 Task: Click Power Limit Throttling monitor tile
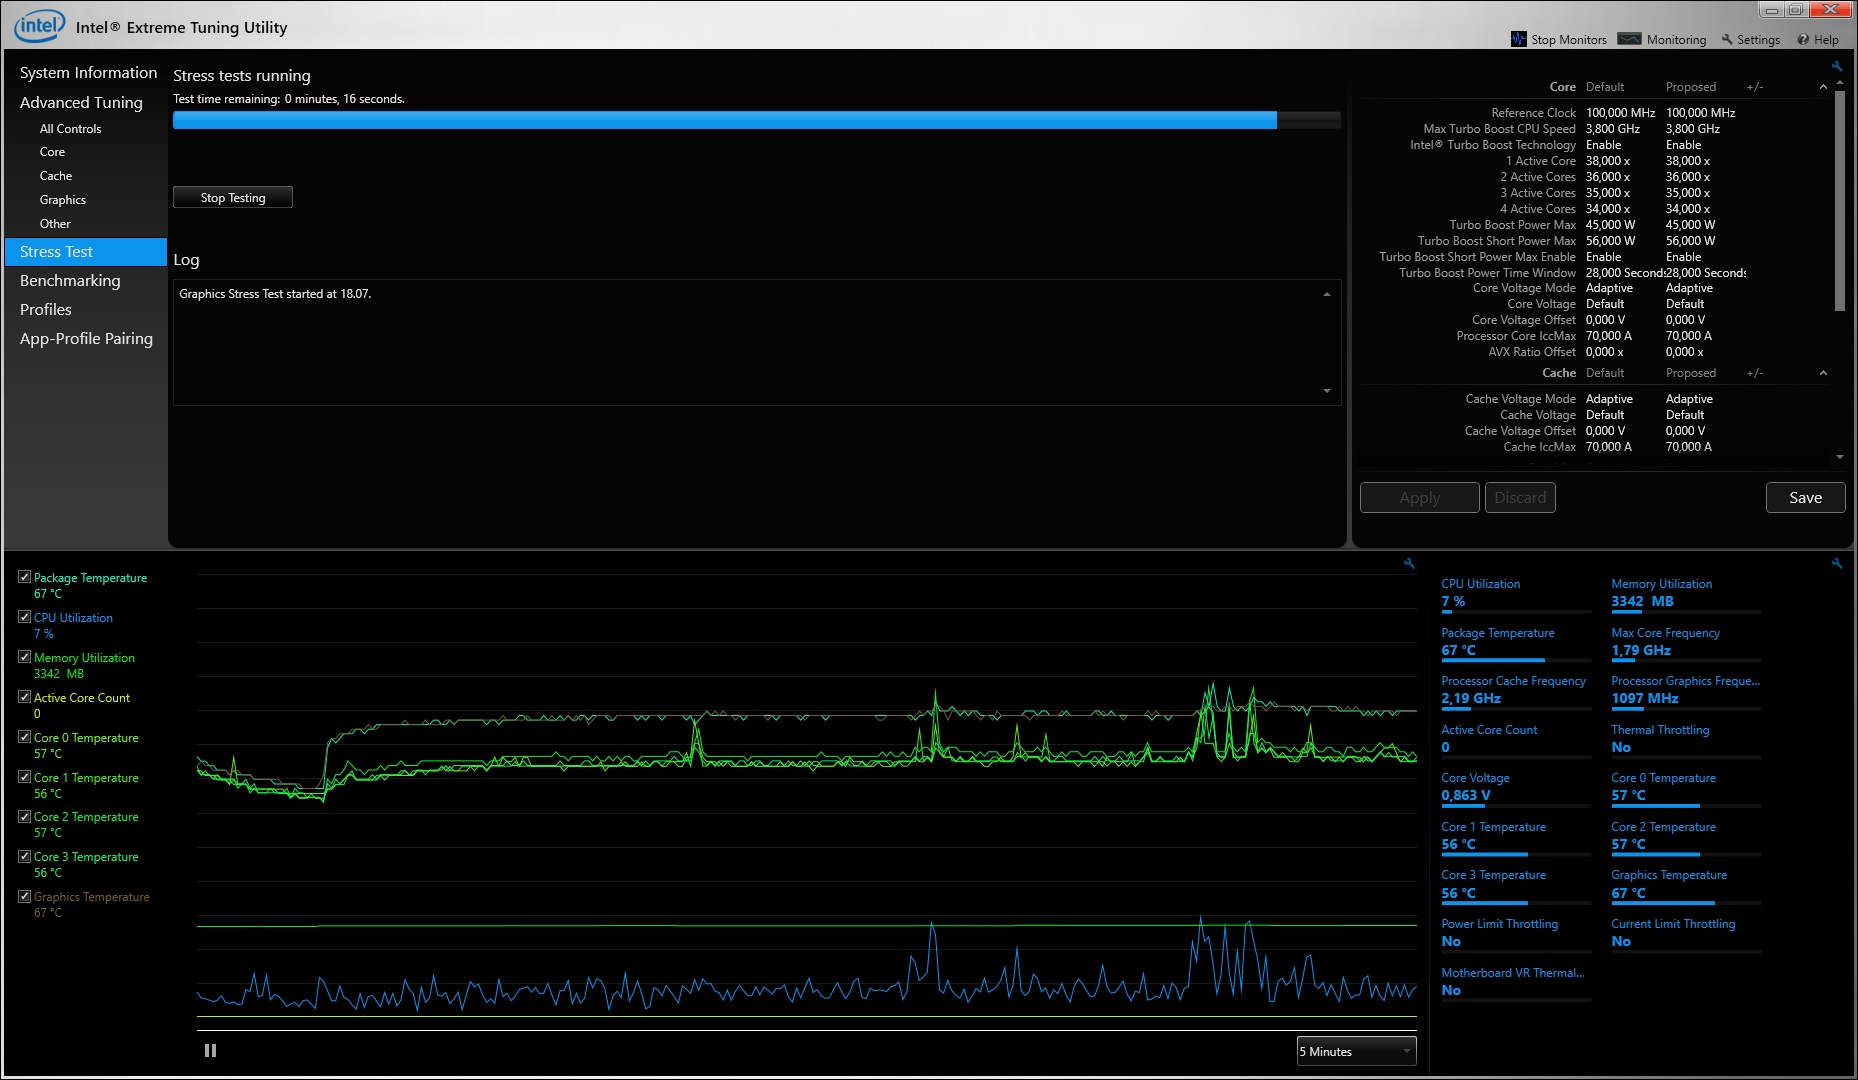pyautogui.click(x=1515, y=933)
